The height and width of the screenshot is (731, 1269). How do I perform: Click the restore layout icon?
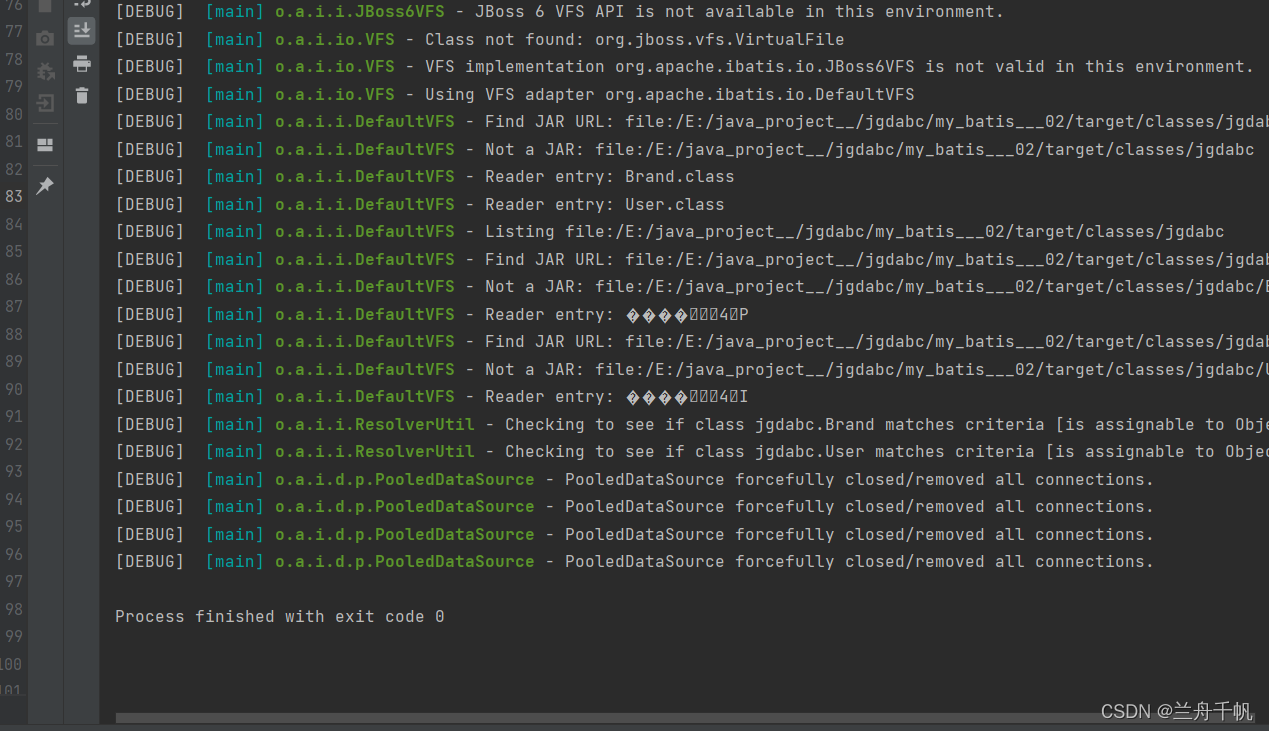point(45,145)
